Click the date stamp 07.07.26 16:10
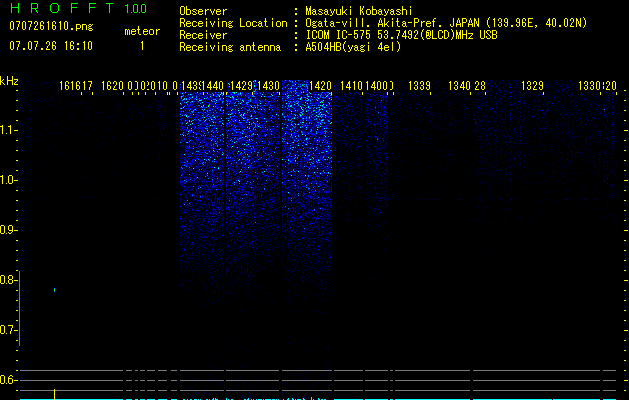 [x=51, y=46]
